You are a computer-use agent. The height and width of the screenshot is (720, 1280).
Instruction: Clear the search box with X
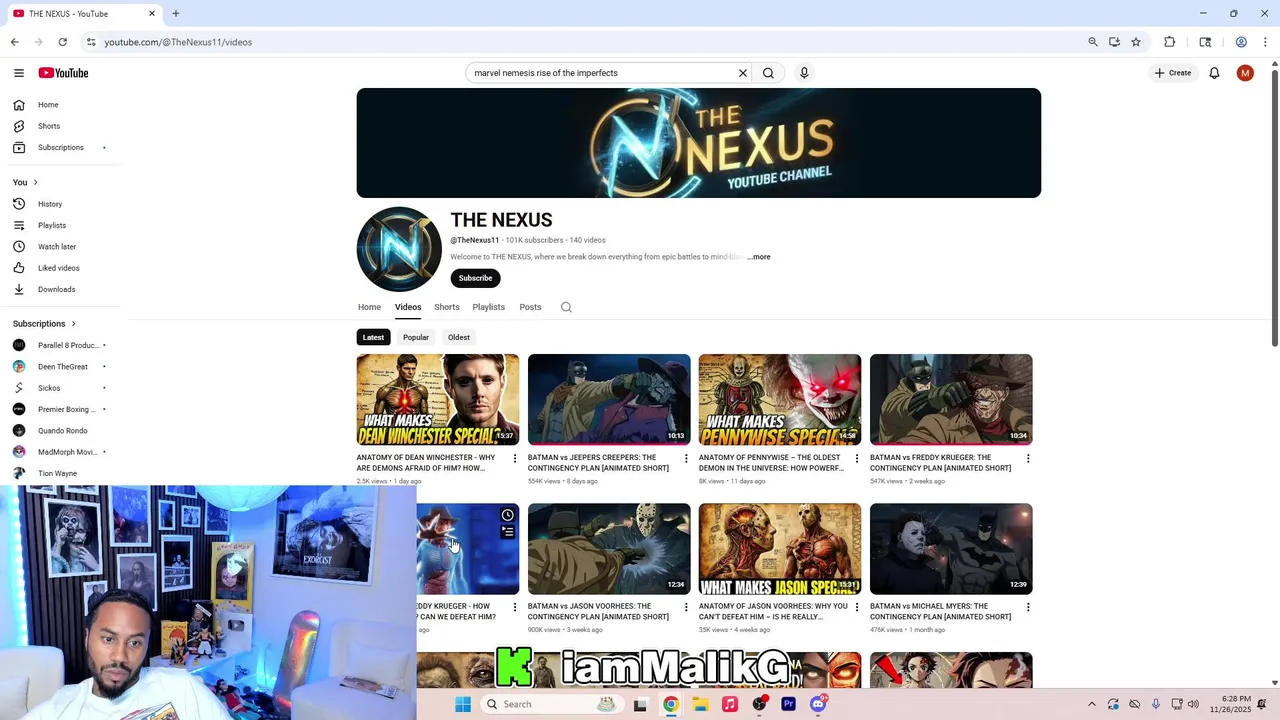[743, 73]
